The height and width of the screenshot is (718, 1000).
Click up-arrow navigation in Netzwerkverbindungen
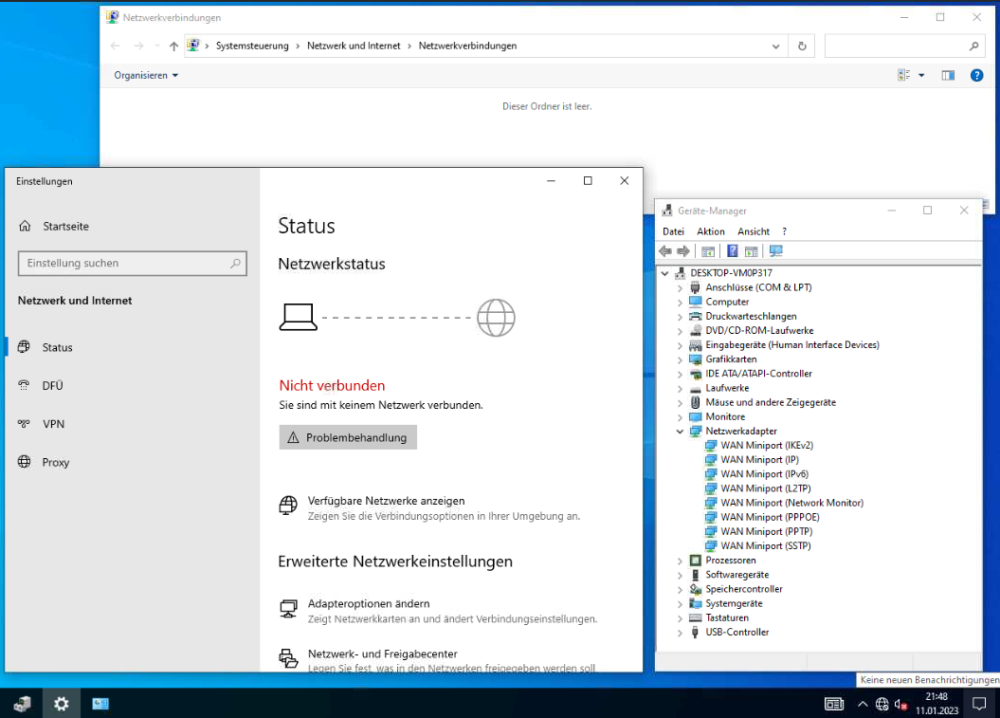coord(173,46)
